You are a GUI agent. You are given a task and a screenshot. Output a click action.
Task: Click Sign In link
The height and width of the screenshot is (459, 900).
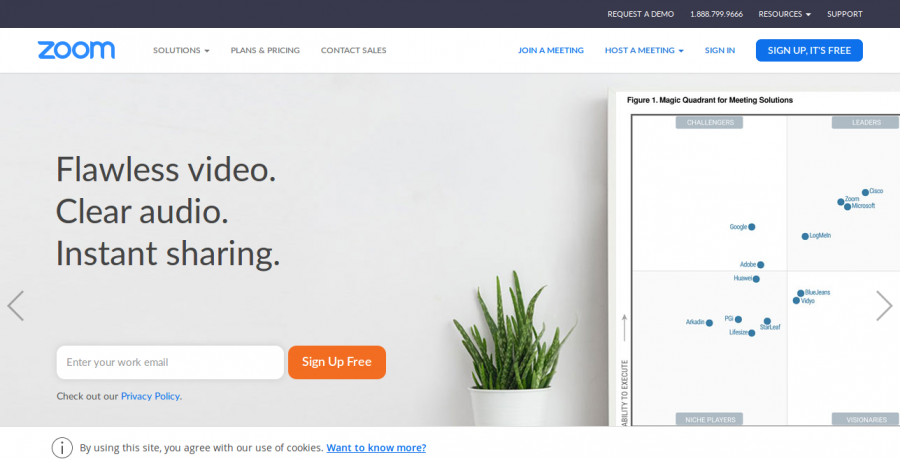[x=720, y=50]
